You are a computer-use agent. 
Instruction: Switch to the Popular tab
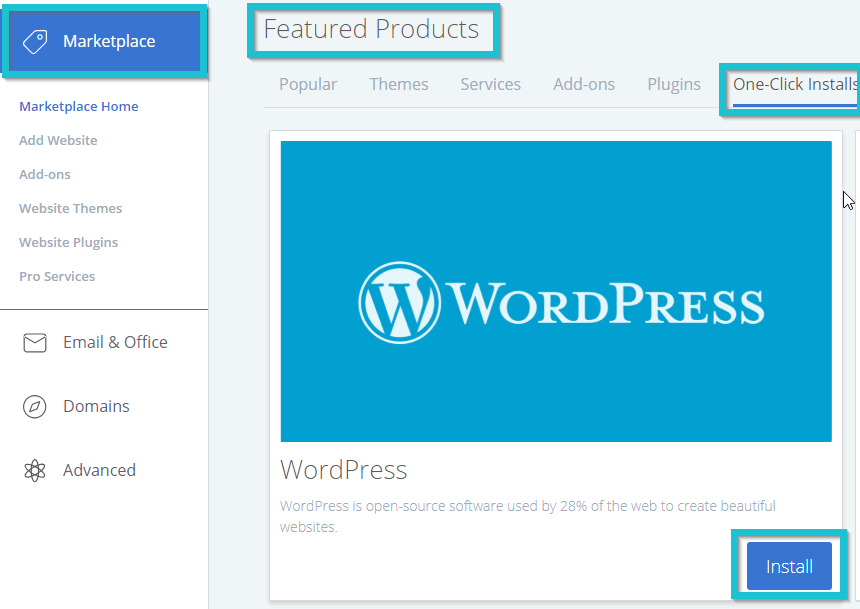tap(308, 84)
